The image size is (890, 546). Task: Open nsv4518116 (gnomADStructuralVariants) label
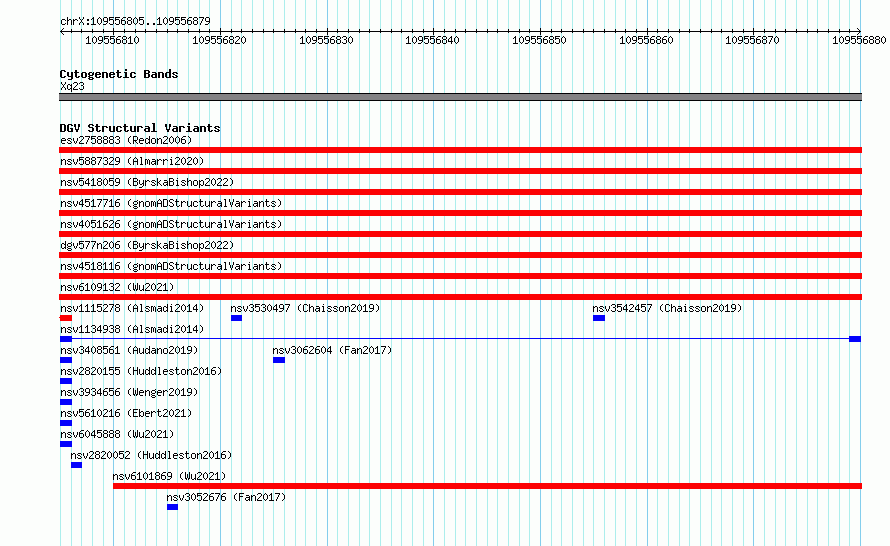171,266
